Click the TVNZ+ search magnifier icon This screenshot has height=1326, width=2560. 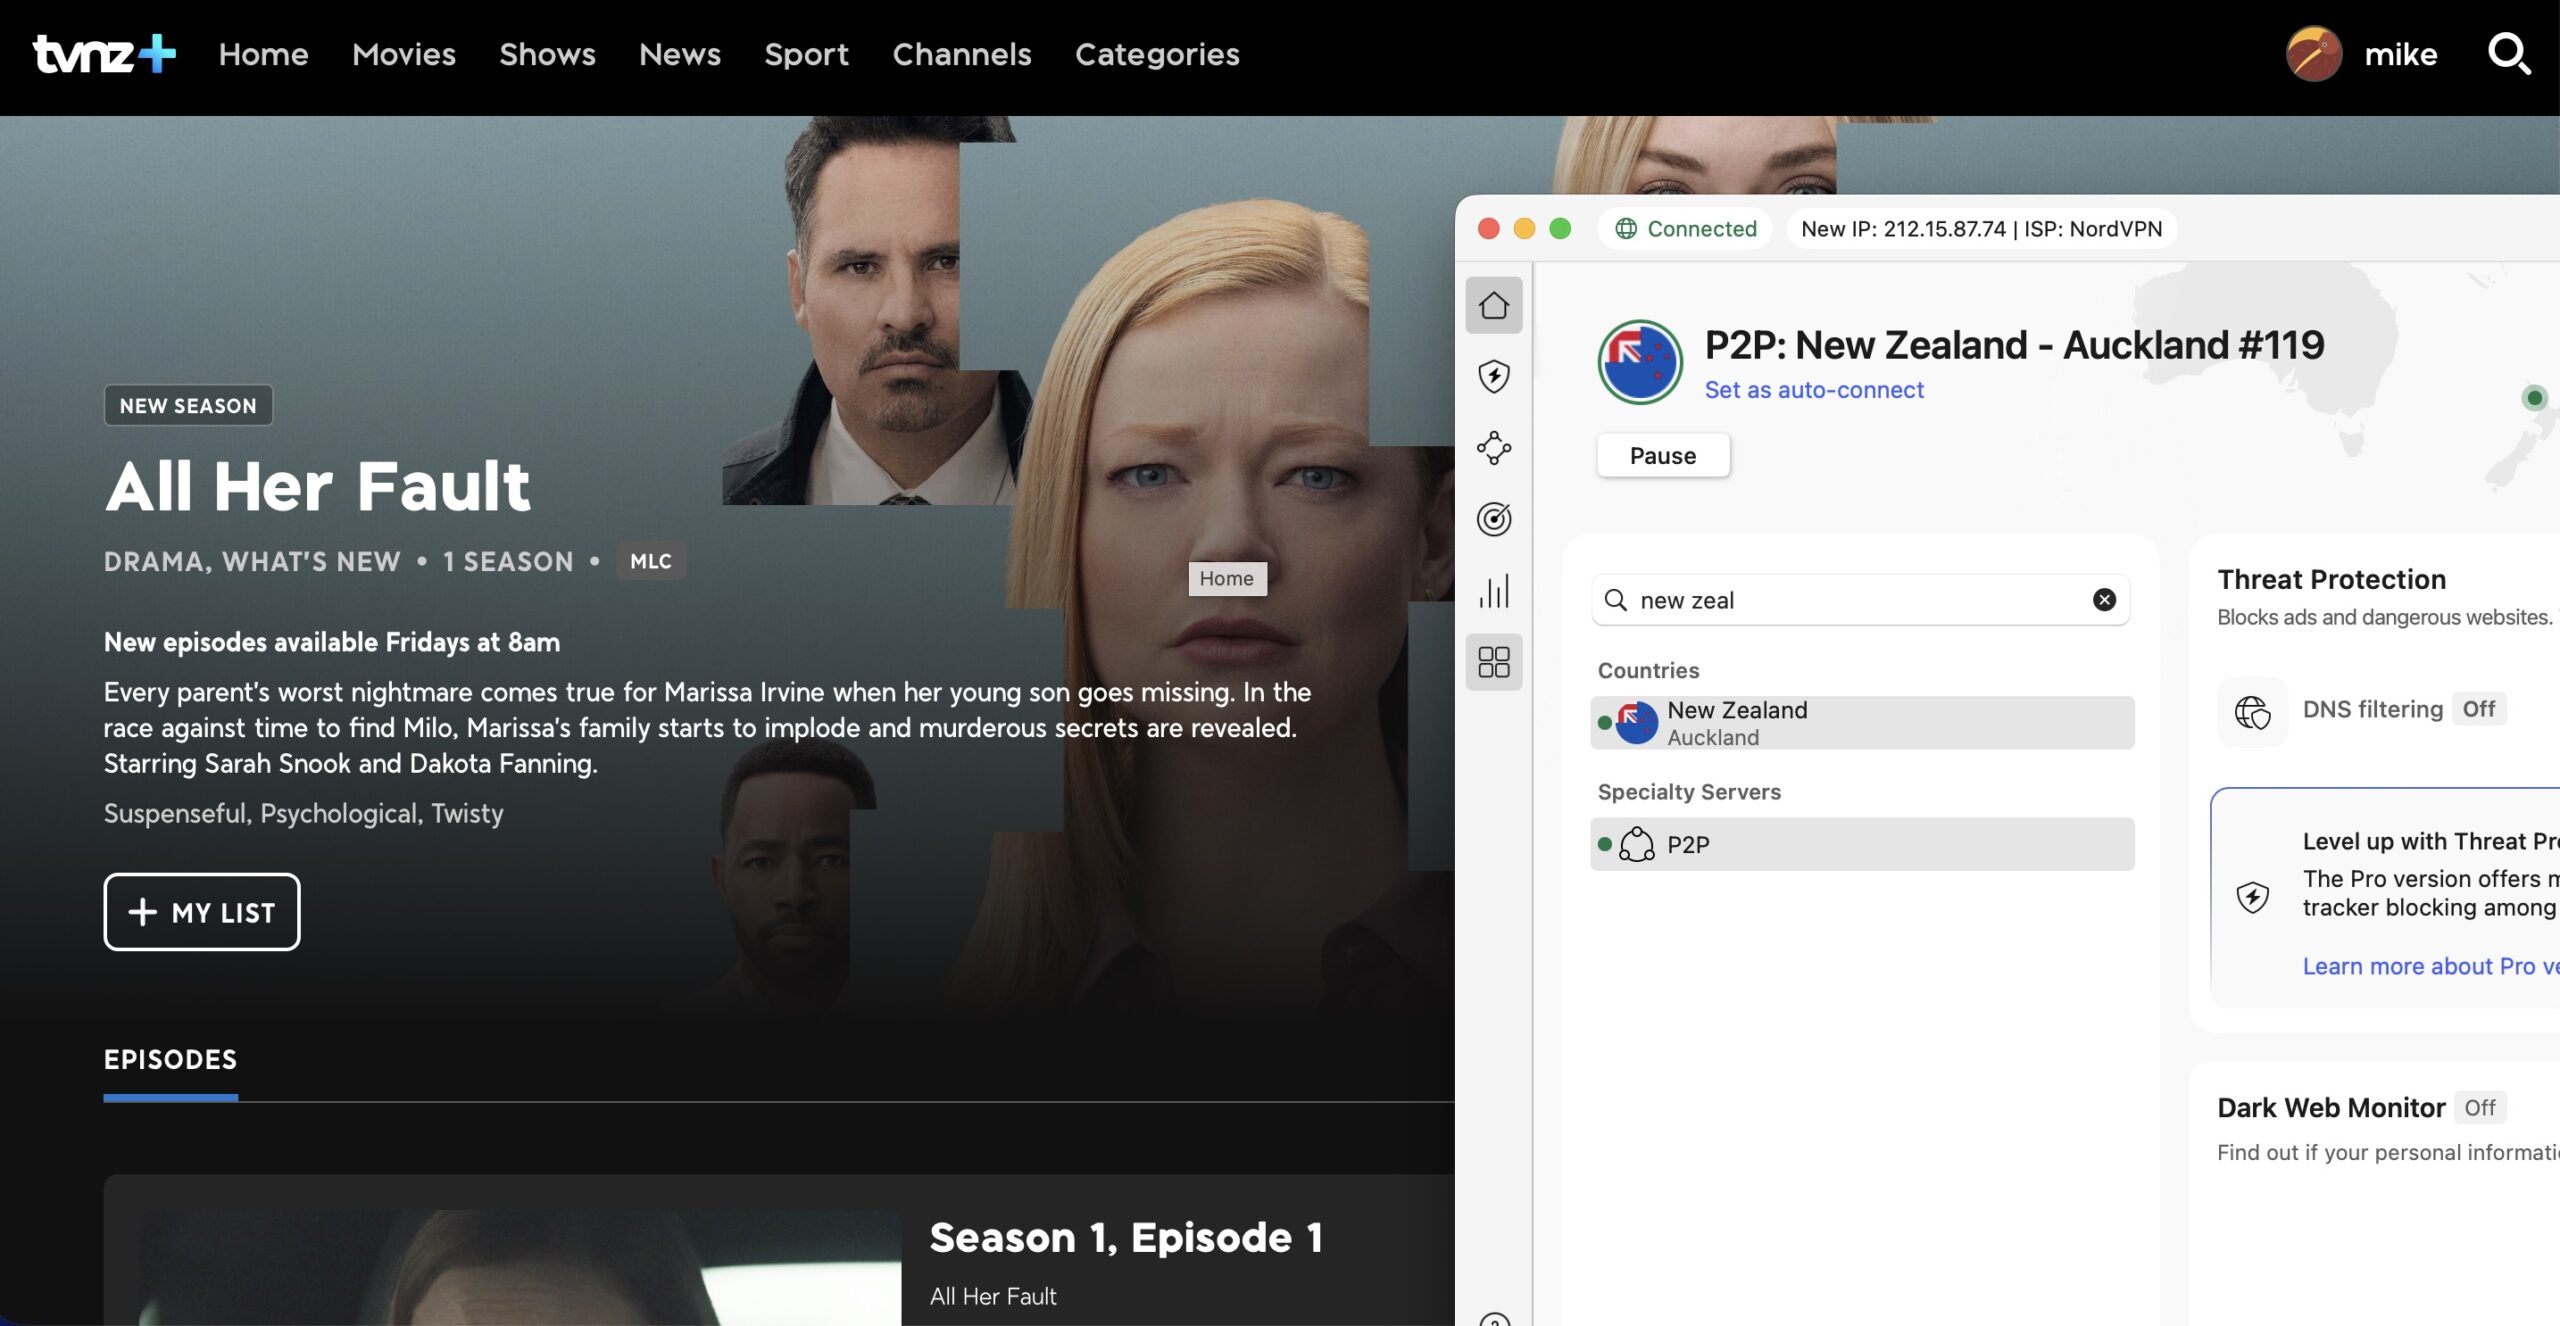click(x=2508, y=54)
